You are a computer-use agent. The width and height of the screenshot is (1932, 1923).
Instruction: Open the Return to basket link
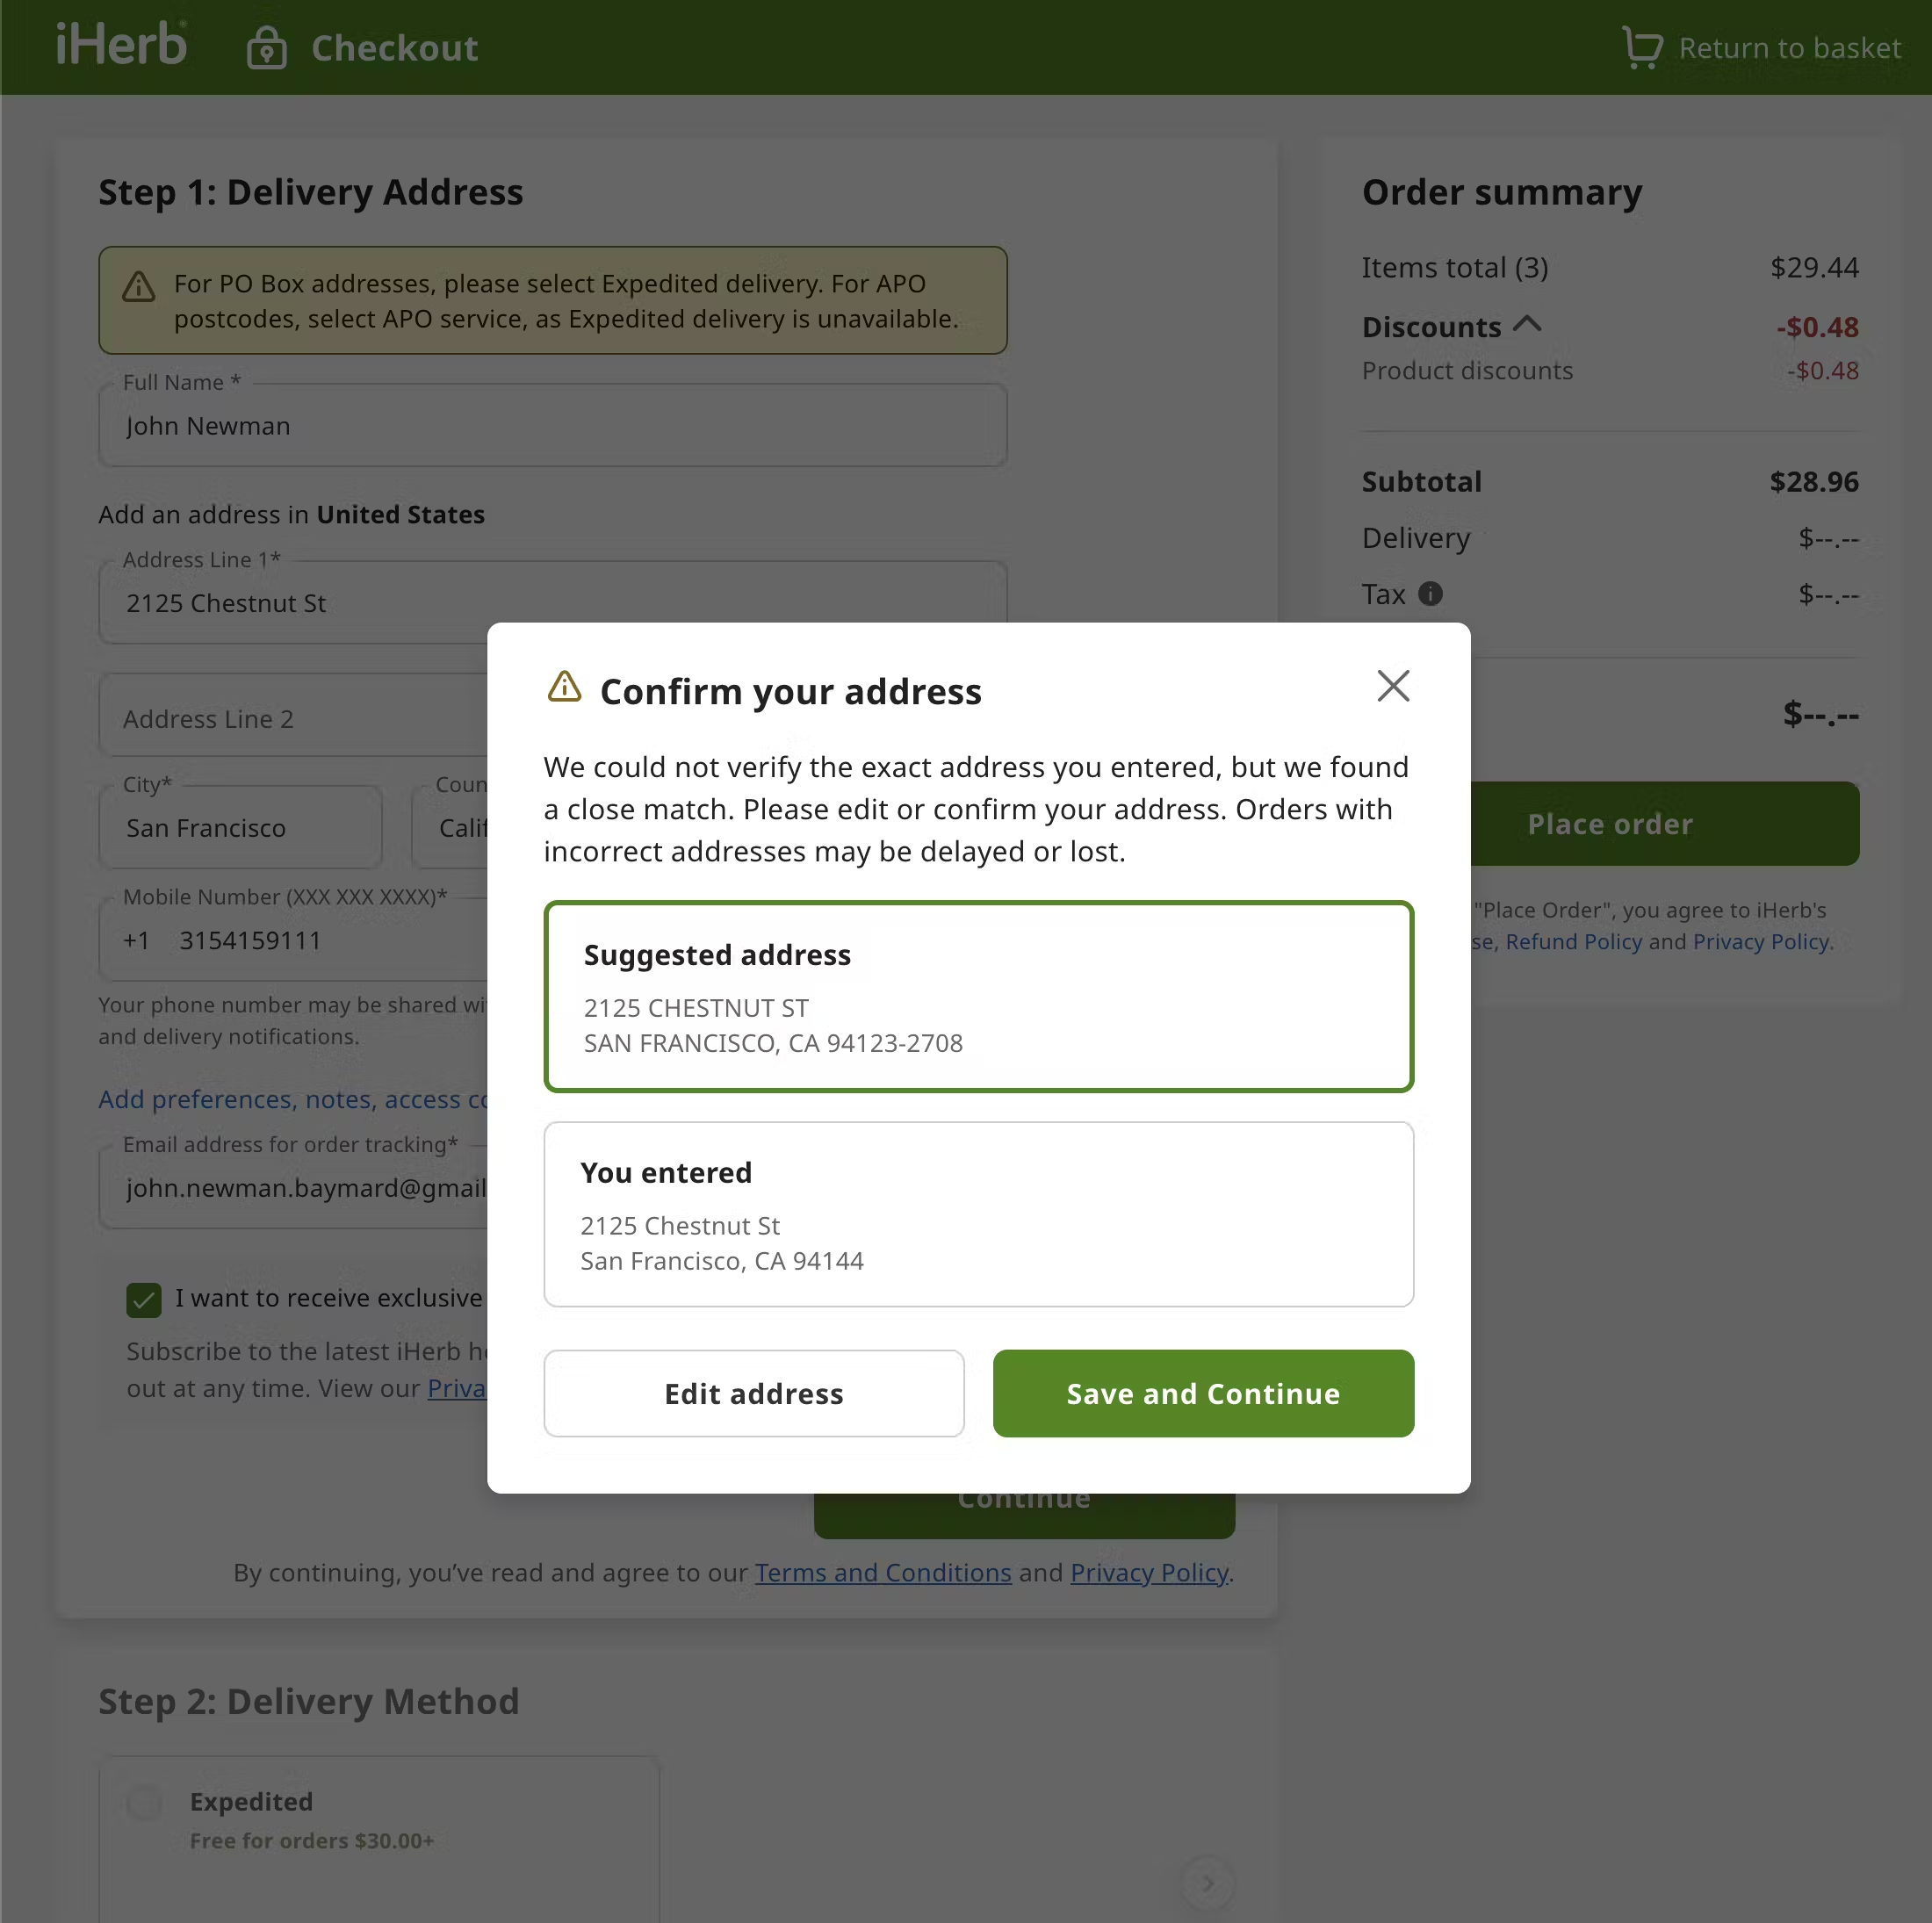[1788, 48]
